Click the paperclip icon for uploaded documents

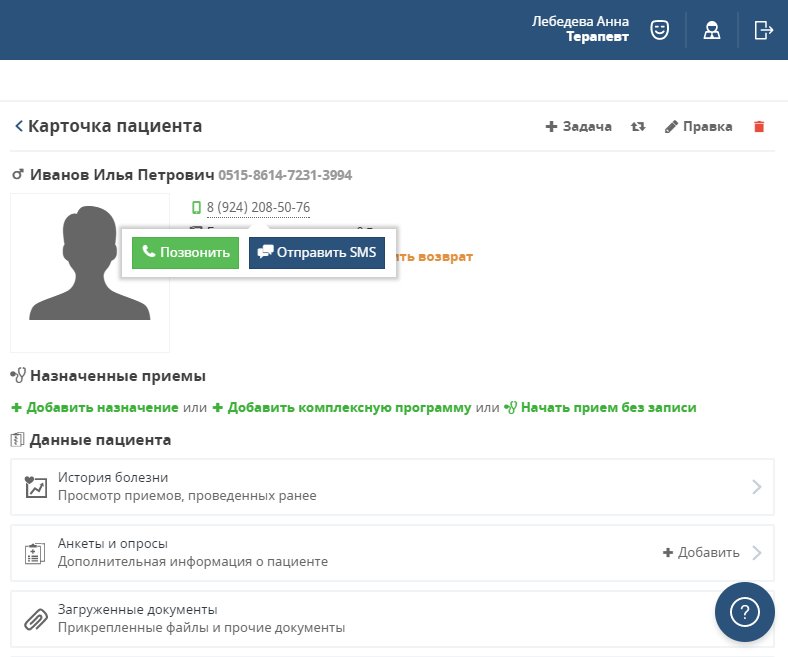click(x=35, y=619)
